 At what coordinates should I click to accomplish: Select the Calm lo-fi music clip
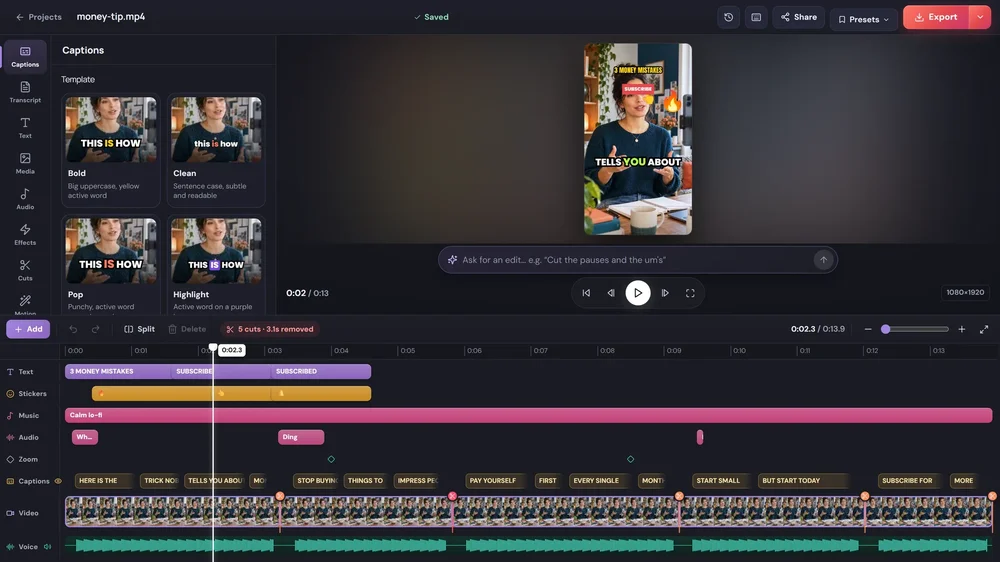pyautogui.click(x=528, y=415)
